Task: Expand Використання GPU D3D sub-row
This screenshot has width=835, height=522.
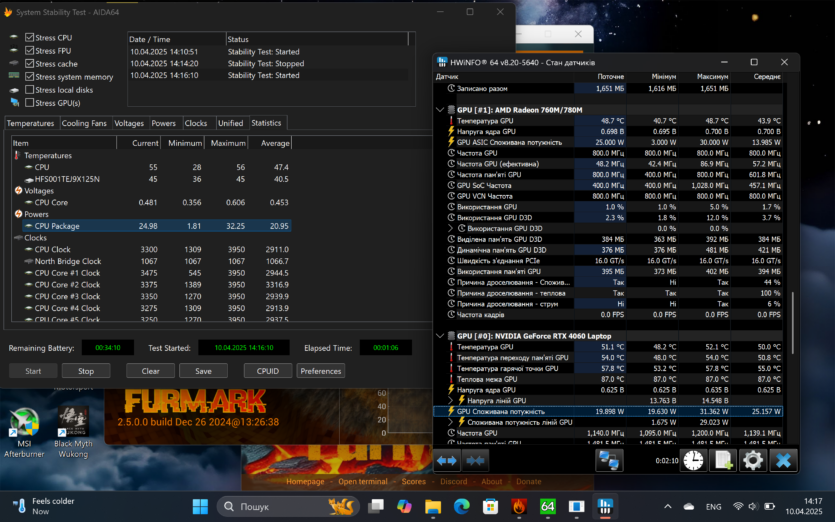Action: coord(451,228)
